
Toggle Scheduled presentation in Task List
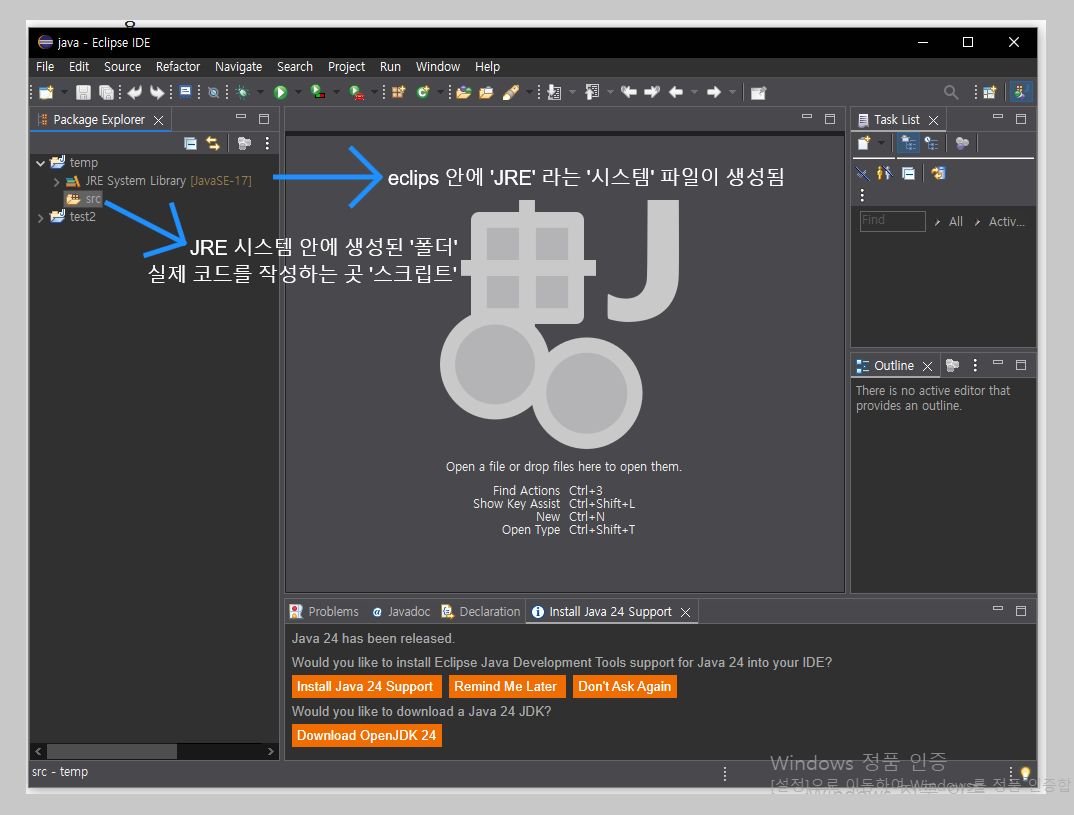tap(932, 143)
